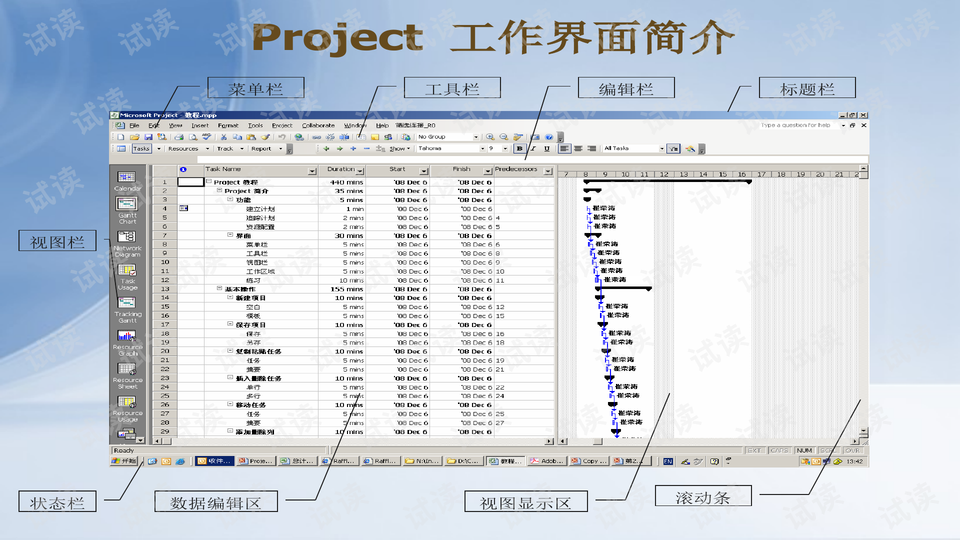
Task: Collapse the 基本操作 summary task
Action: click(219, 289)
